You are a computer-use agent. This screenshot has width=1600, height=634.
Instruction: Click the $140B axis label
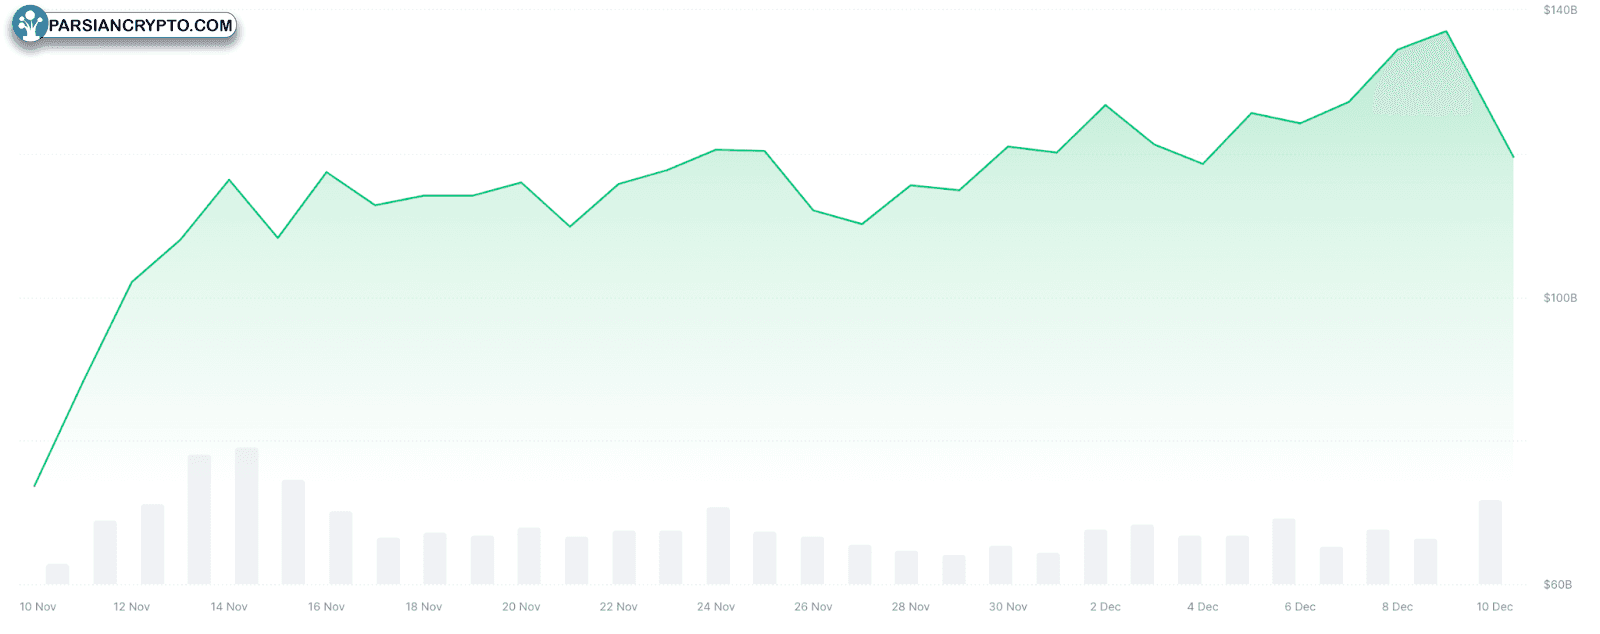coord(1560,10)
